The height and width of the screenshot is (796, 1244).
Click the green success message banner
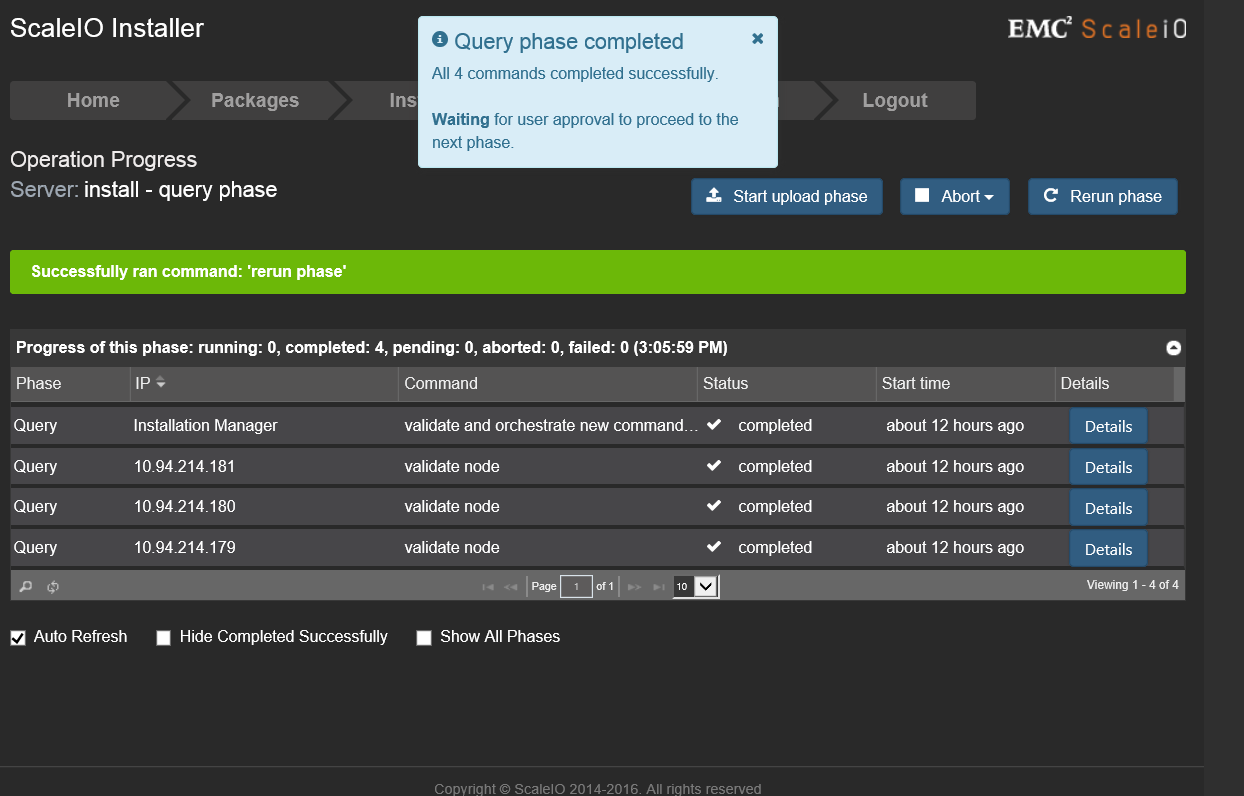pos(598,272)
